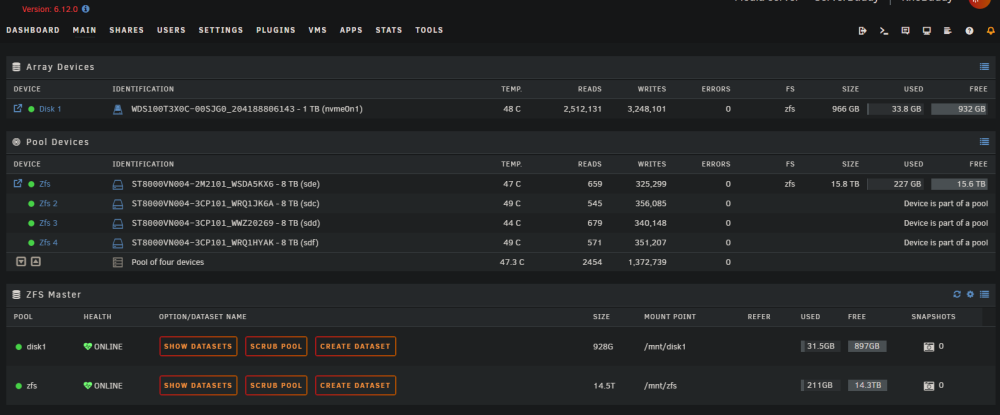Open the web terminal icon

(884, 31)
